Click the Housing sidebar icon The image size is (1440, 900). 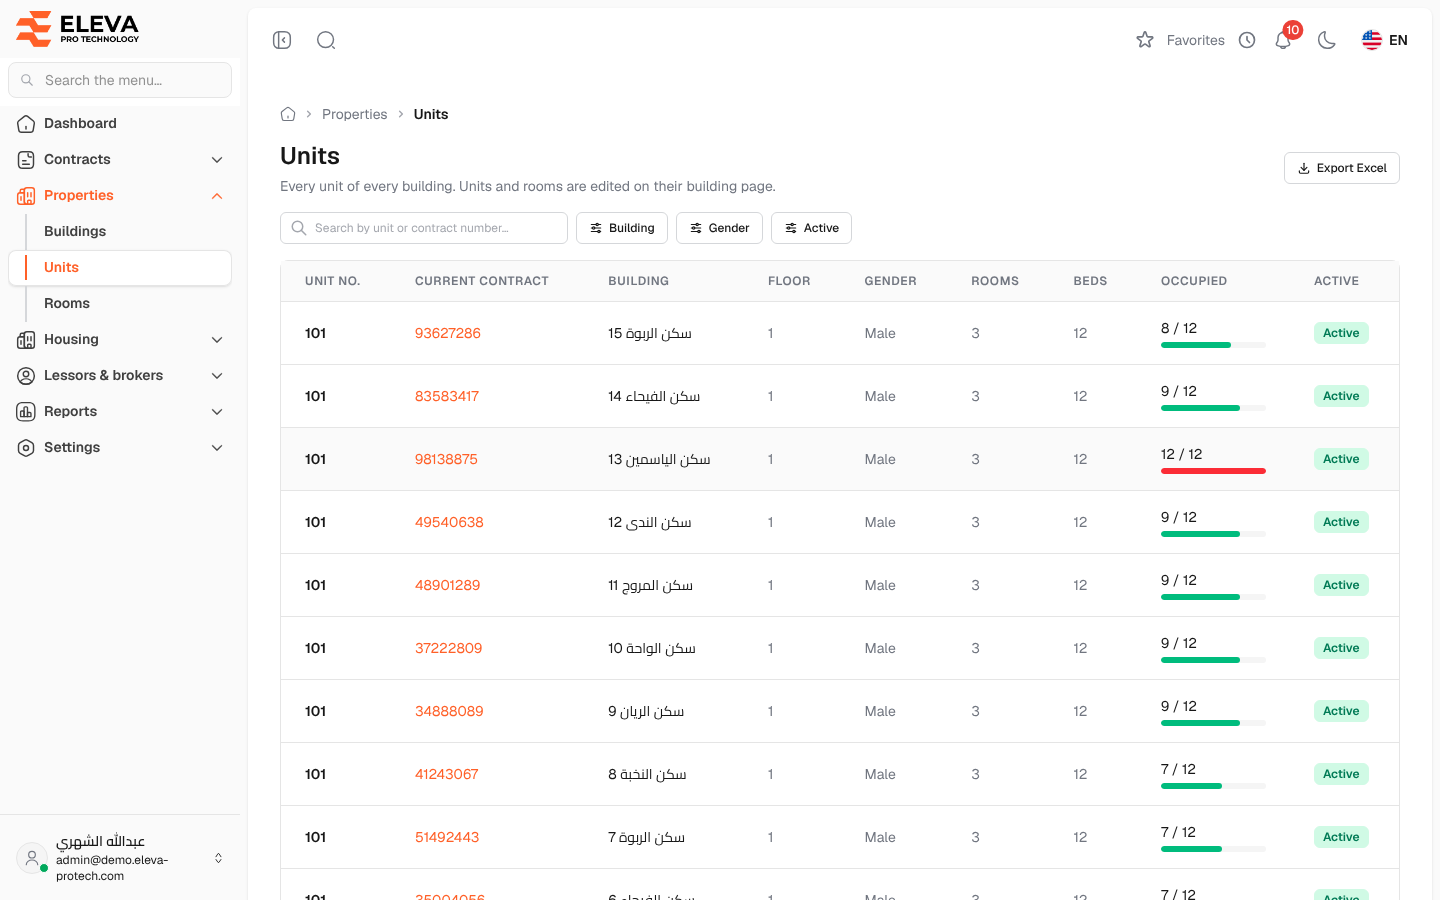26,340
